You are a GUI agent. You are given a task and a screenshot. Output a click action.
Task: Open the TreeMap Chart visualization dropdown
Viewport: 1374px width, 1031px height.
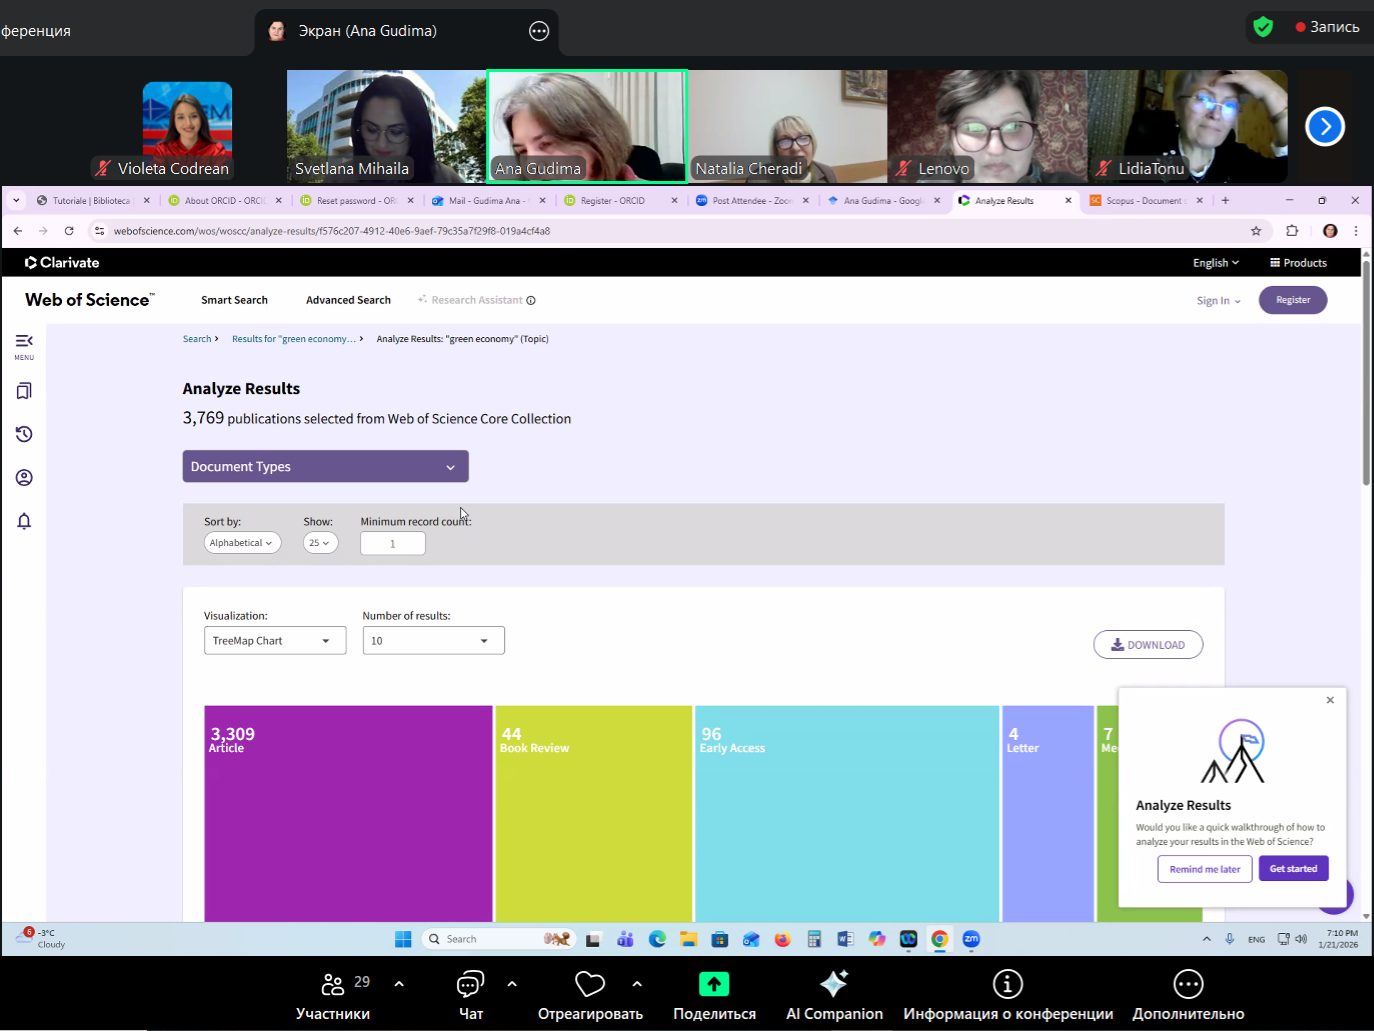pos(274,641)
